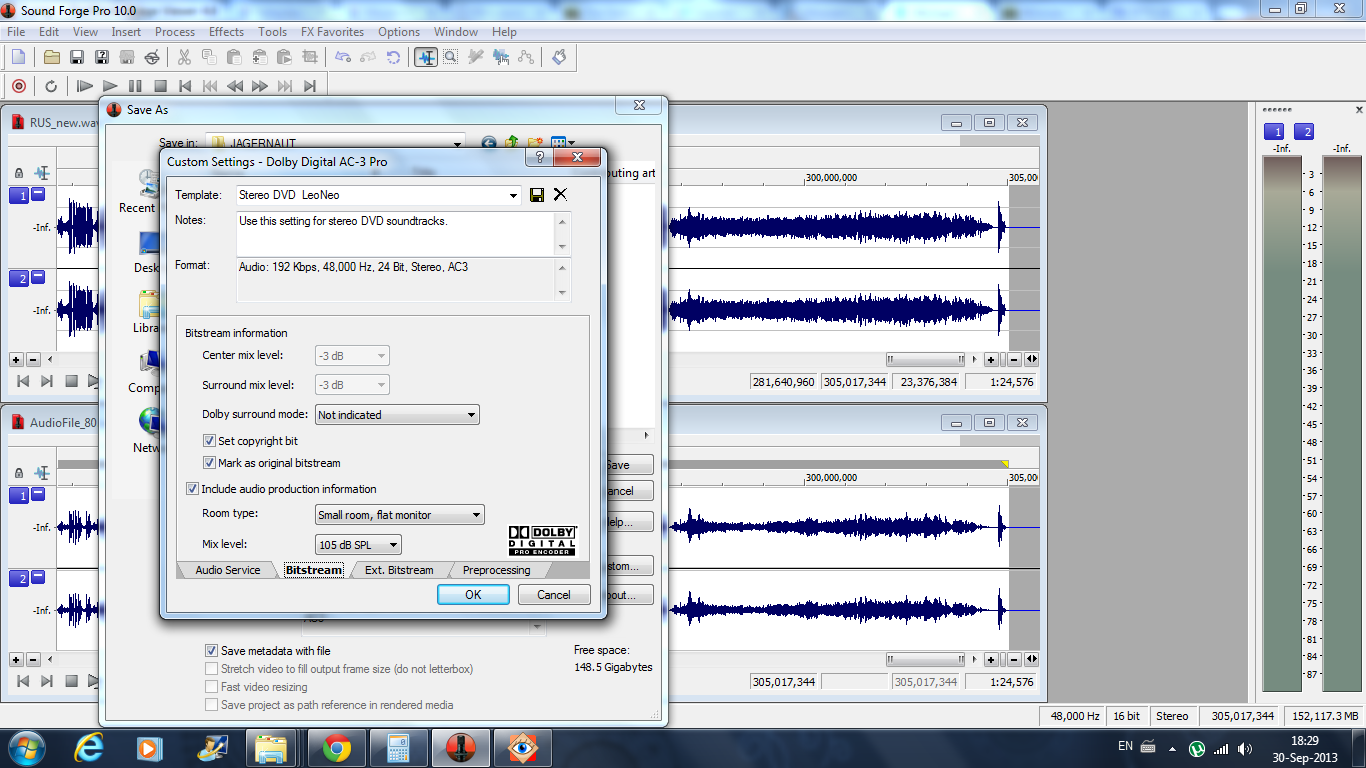Click the Record button in transport toolbar
The height and width of the screenshot is (768, 1366).
click(18, 86)
